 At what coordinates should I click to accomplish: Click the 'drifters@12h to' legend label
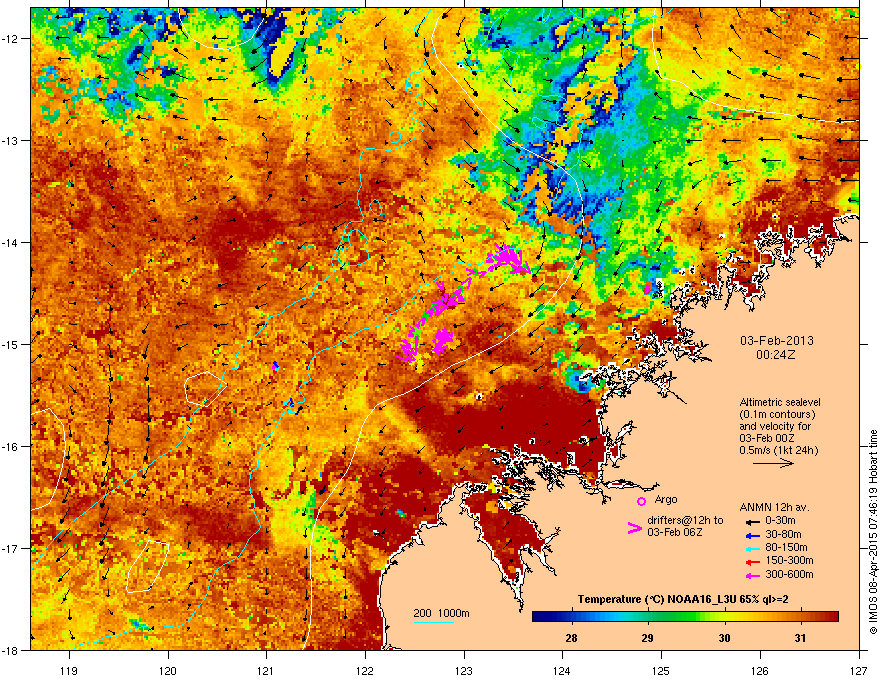(x=685, y=520)
